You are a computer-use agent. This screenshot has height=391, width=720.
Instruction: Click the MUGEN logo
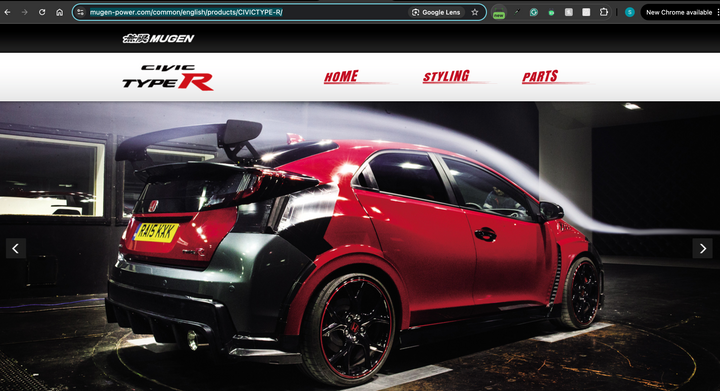(x=158, y=39)
